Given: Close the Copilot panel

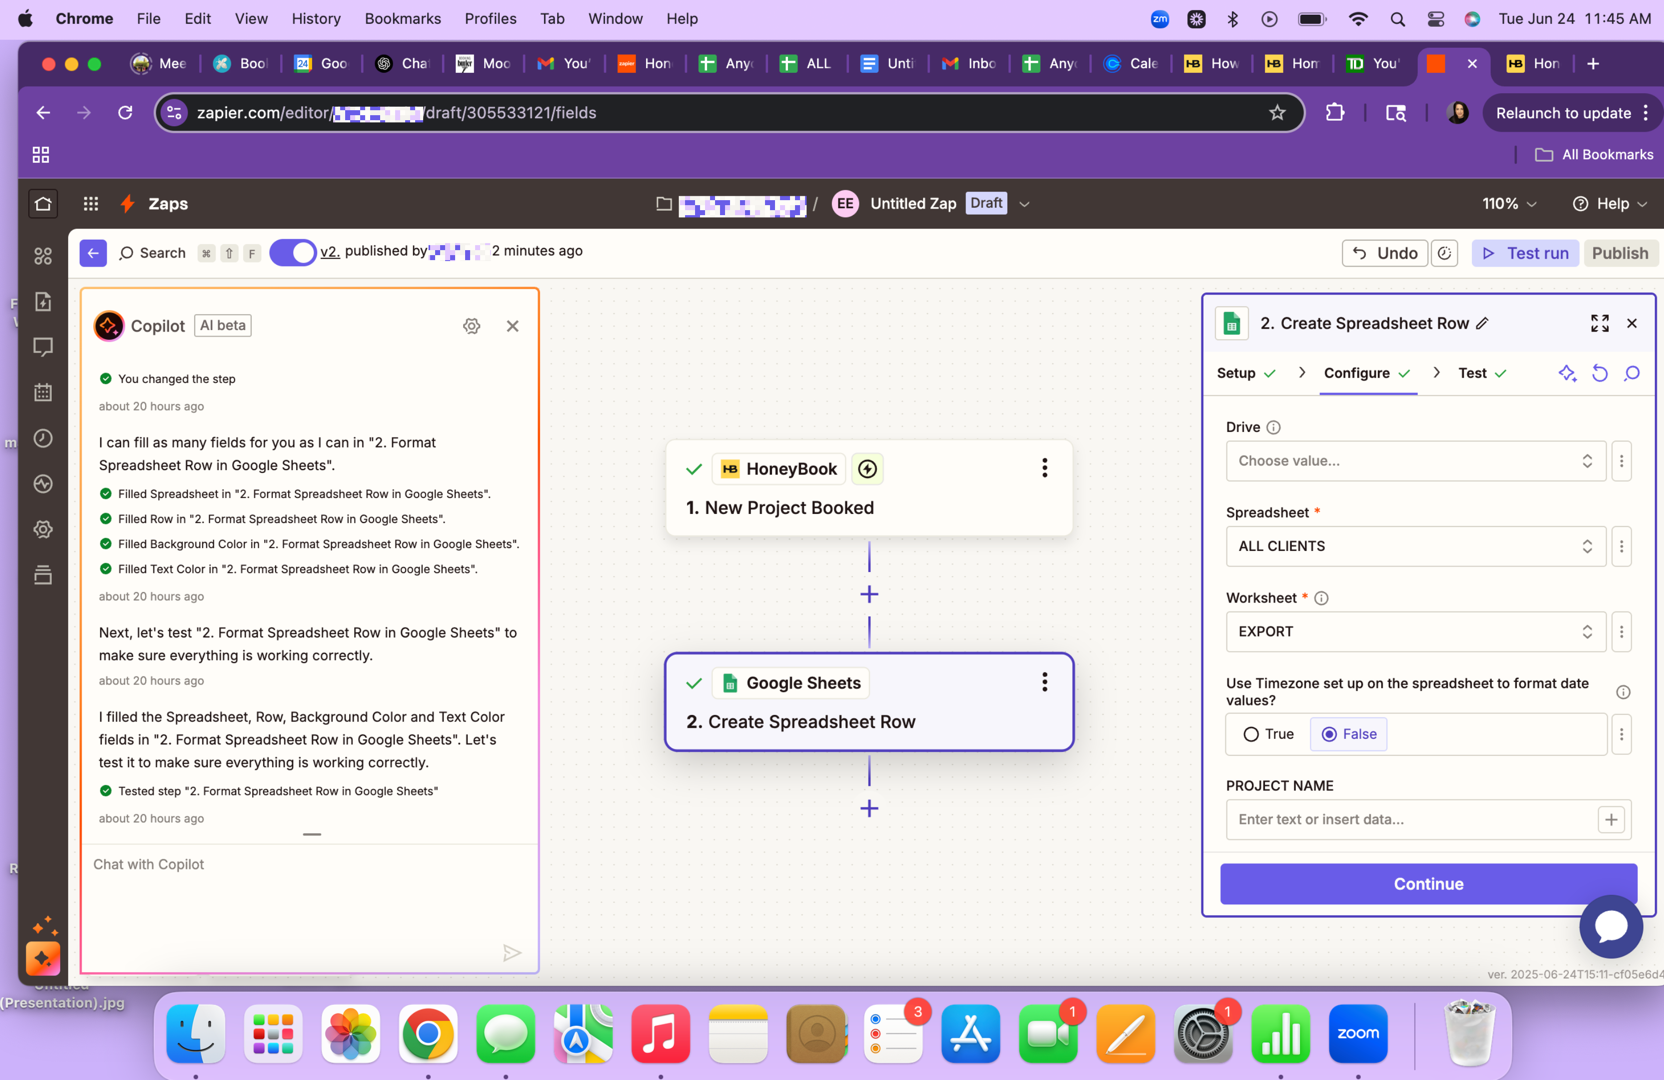Looking at the screenshot, I should pos(513,326).
